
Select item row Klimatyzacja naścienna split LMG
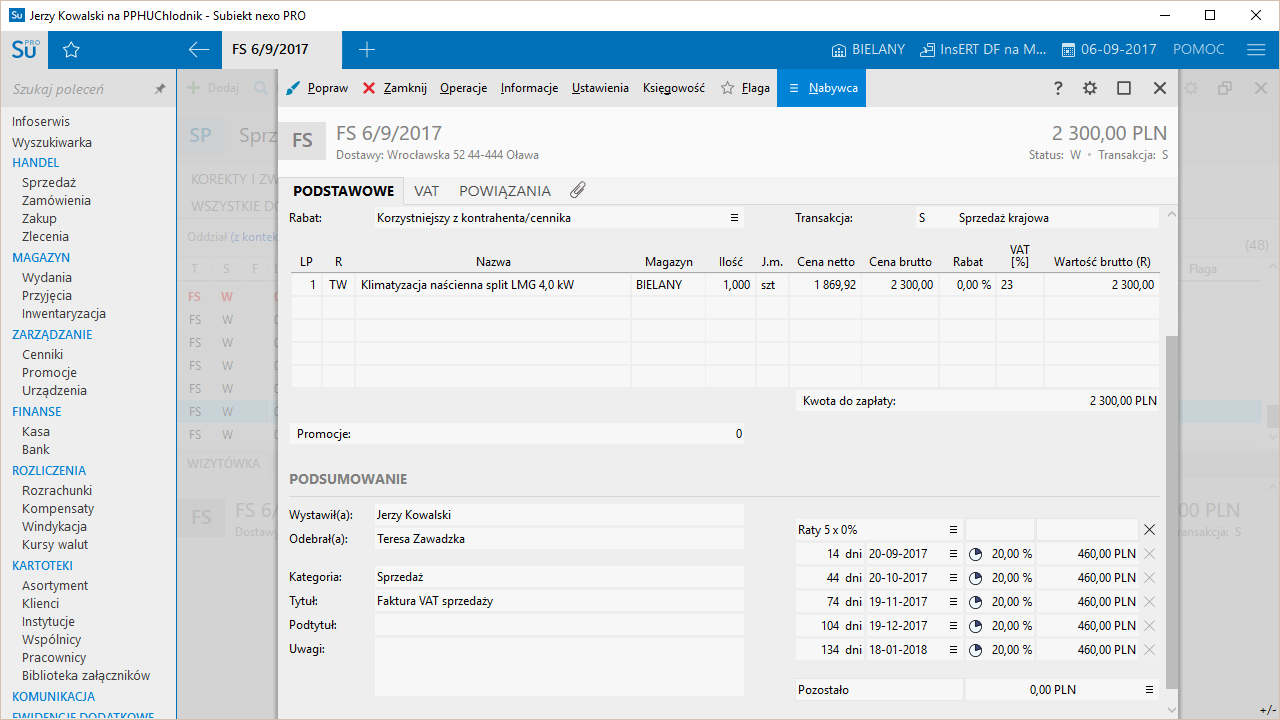725,285
